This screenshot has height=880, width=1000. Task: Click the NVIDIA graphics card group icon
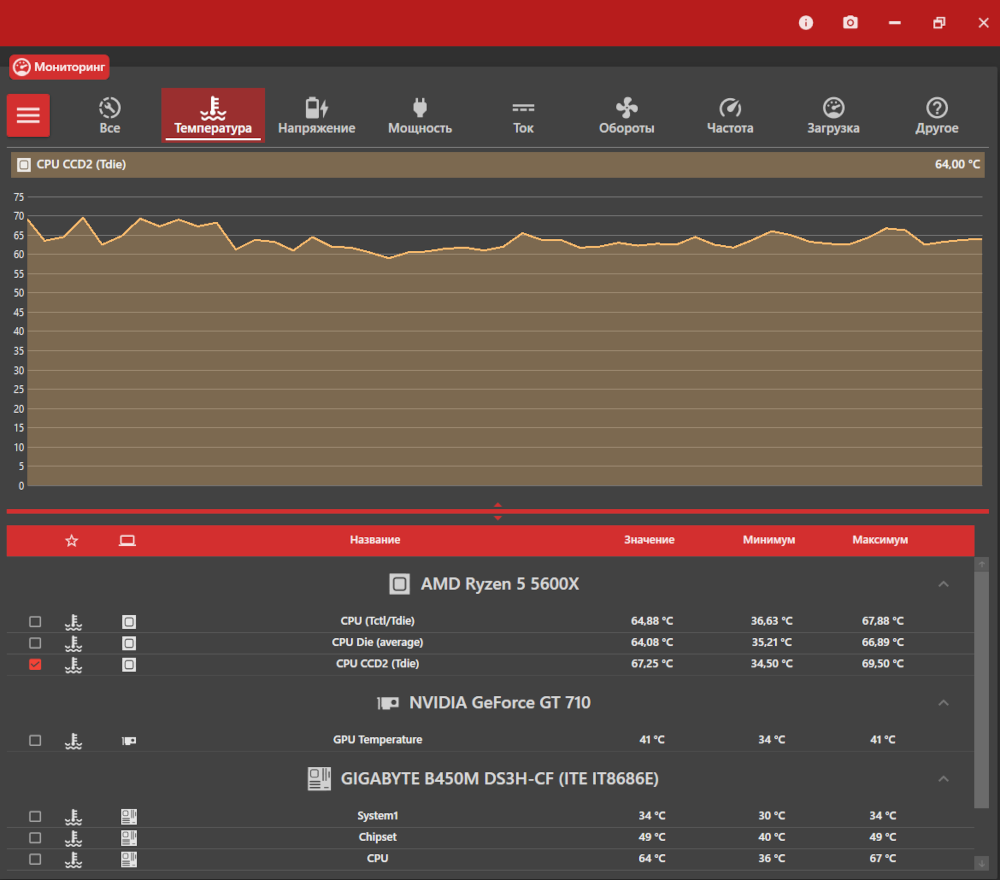pos(388,703)
